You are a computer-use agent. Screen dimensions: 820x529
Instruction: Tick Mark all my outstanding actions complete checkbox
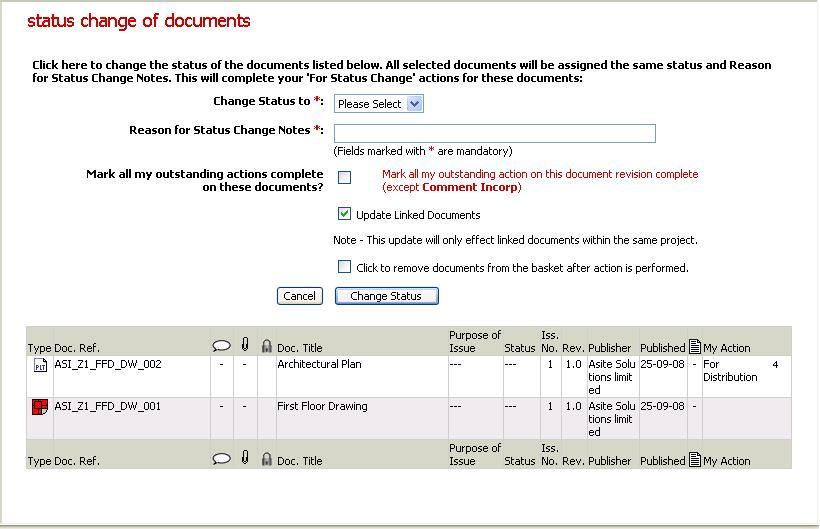pos(344,177)
